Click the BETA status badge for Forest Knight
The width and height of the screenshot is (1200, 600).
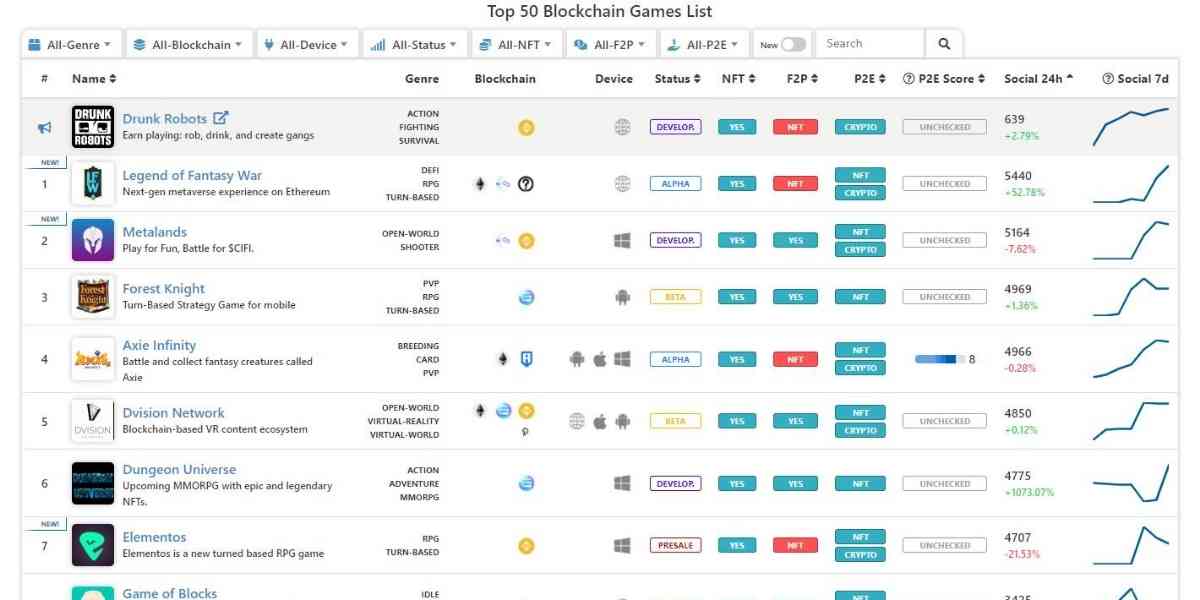click(675, 297)
